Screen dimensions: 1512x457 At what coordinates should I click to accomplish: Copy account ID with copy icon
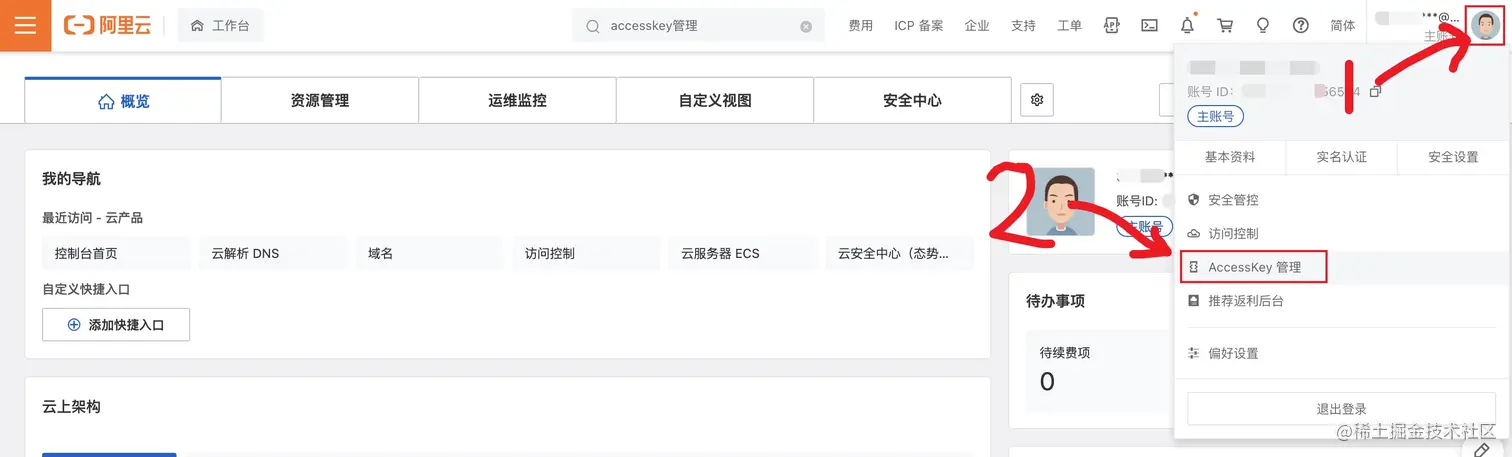(1375, 91)
